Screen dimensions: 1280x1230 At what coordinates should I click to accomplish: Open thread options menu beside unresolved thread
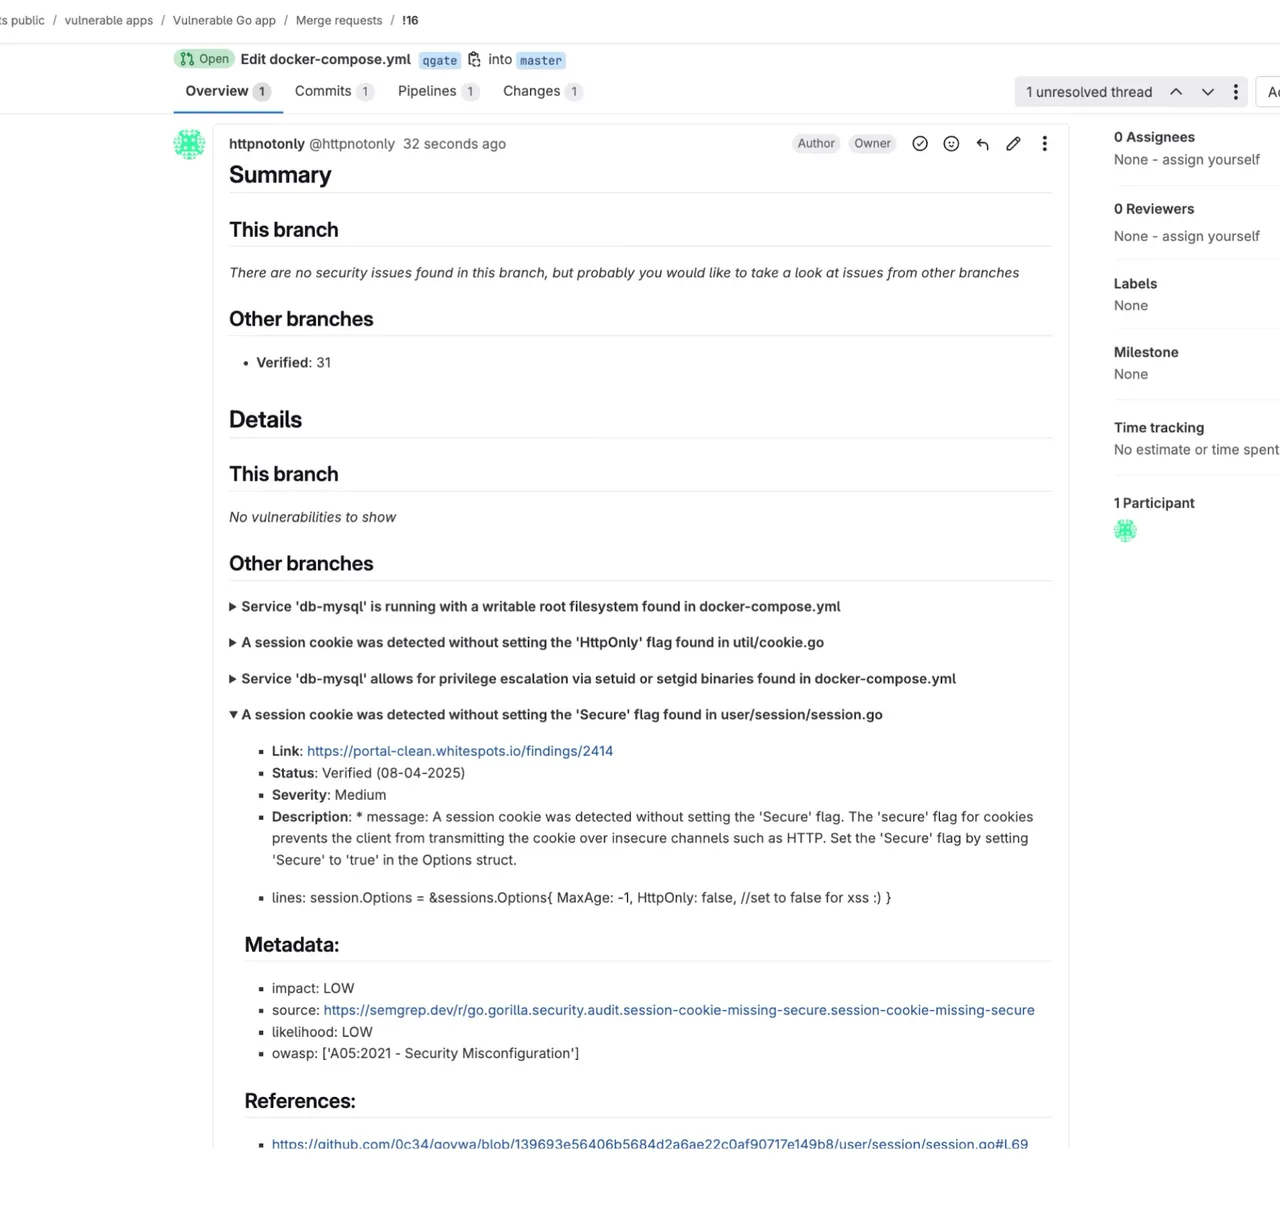click(x=1236, y=92)
